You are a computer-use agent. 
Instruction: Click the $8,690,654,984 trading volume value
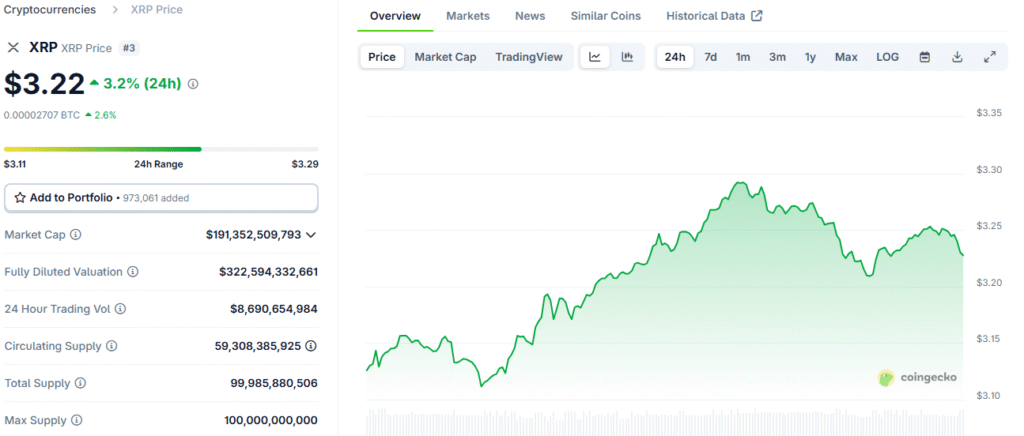coord(274,309)
